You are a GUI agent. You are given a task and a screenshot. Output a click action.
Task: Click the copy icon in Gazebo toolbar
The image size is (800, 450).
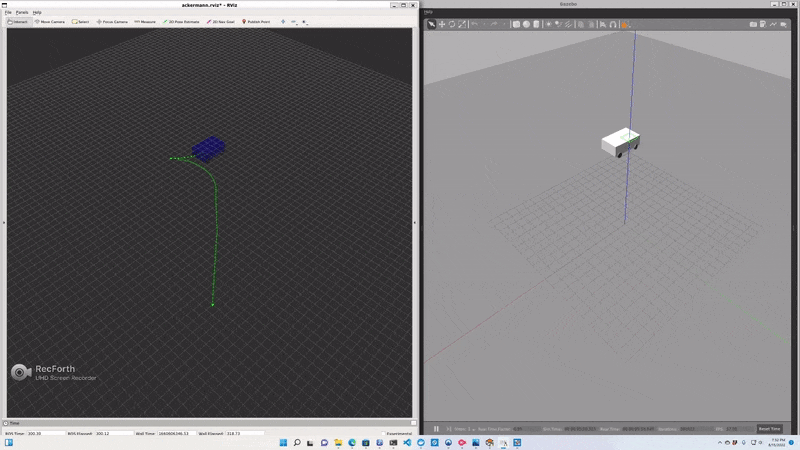click(x=581, y=24)
